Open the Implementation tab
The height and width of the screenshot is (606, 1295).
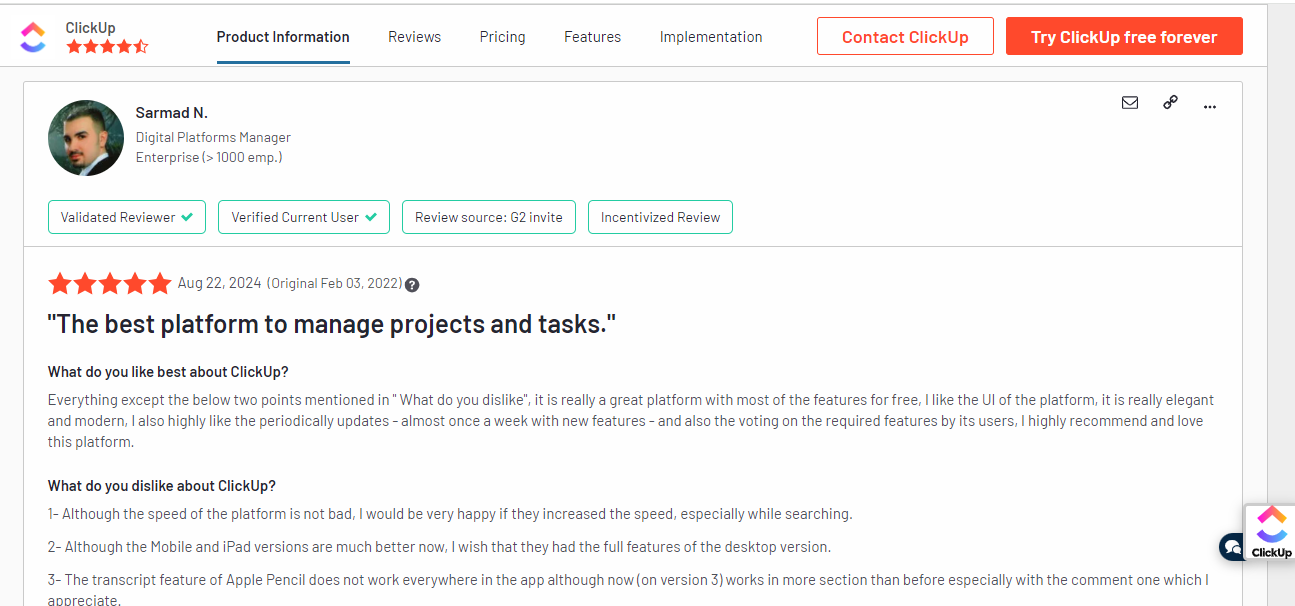coord(711,37)
